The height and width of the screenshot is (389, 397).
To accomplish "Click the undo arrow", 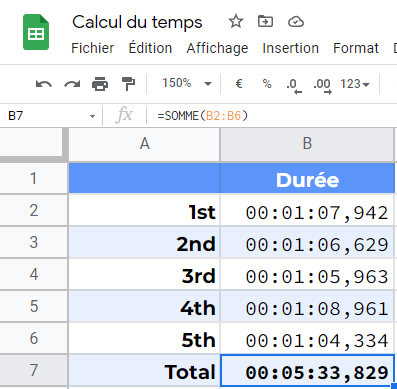I will pos(44,84).
